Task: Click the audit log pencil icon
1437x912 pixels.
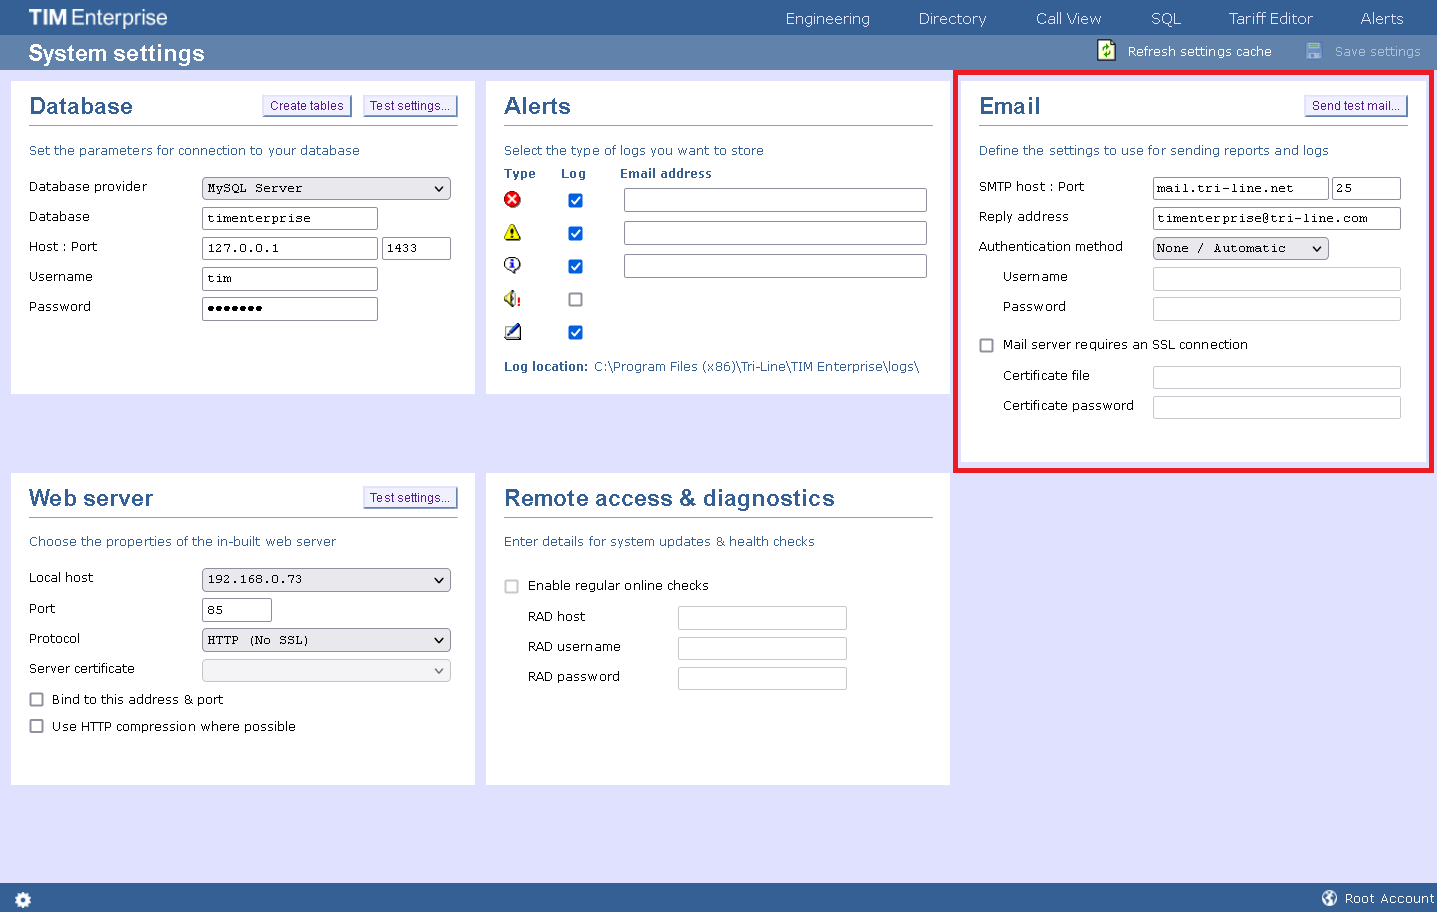Action: coord(512,331)
